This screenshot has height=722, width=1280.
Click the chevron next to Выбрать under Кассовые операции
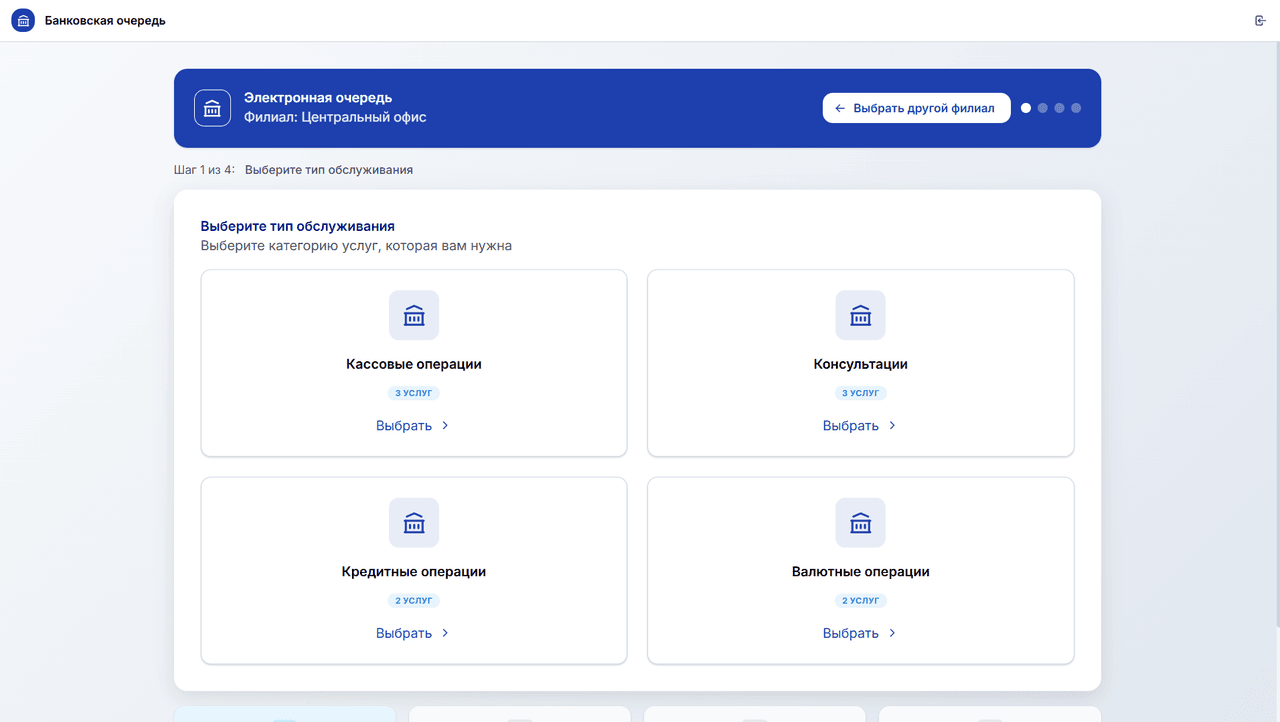click(x=445, y=425)
